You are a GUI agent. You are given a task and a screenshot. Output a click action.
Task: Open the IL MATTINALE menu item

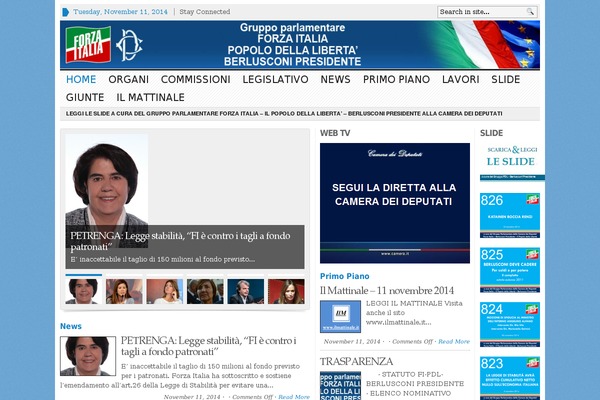click(150, 97)
